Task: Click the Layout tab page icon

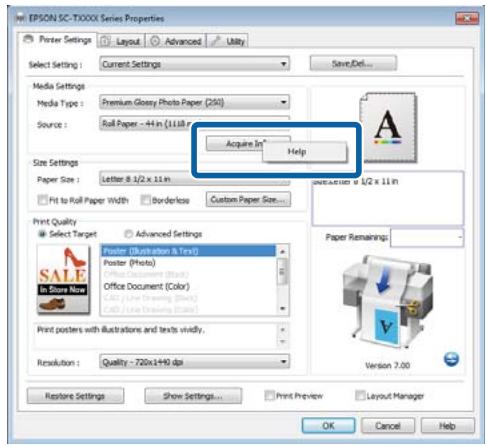Action: (x=105, y=41)
